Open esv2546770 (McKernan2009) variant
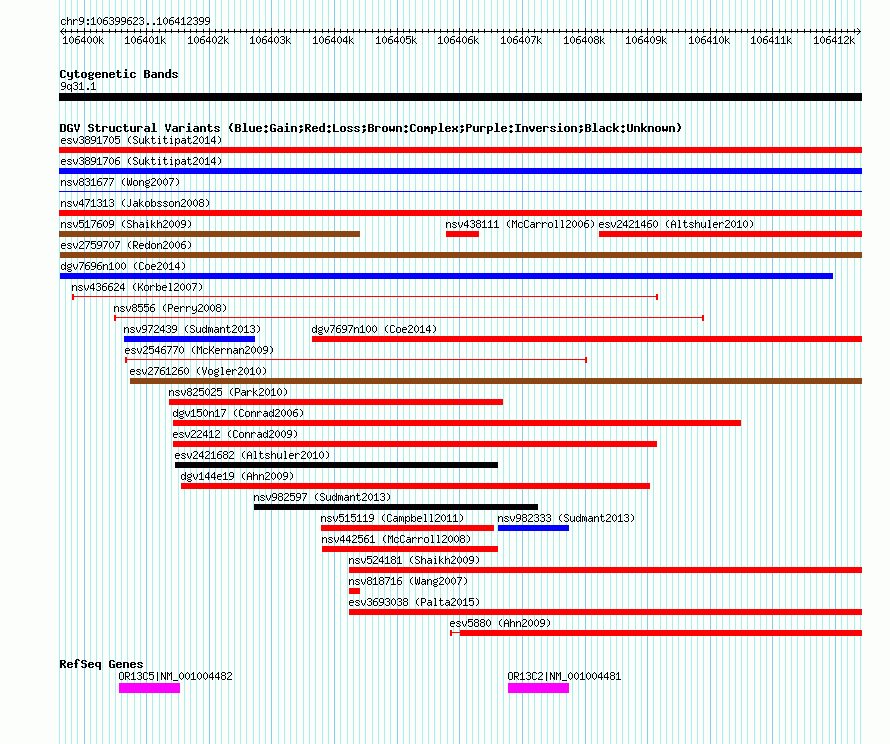This screenshot has height=744, width=890. [356, 360]
